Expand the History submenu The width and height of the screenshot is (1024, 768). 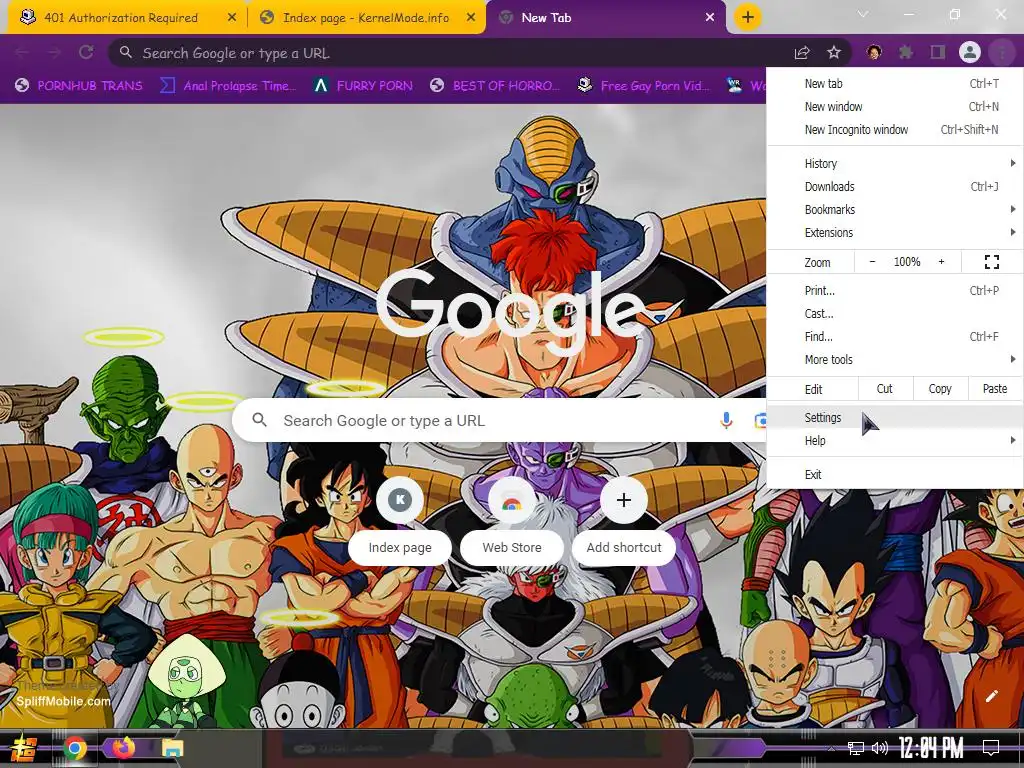point(895,163)
